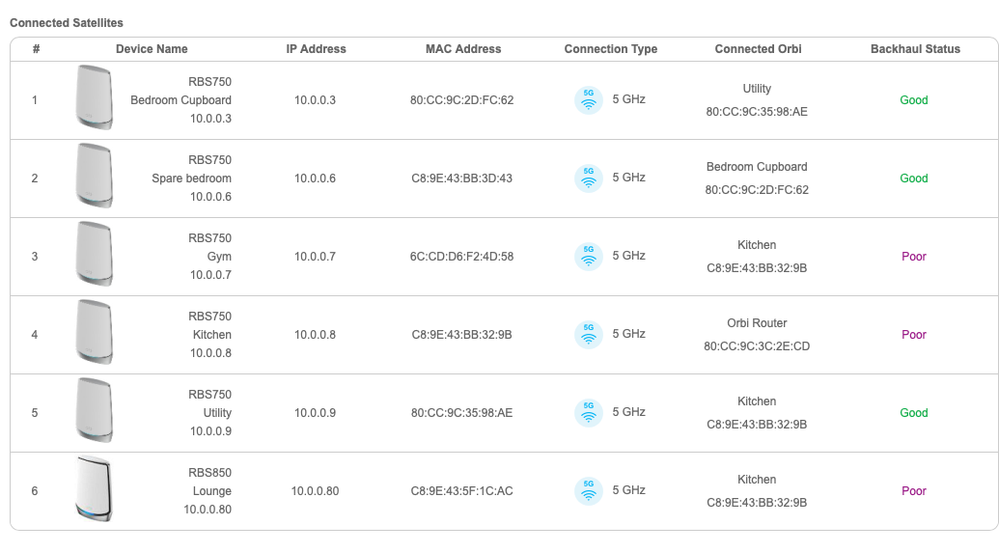Screen dimensions: 999x551
Task: Click the 5G Wi-Fi icon in Utility row
Action: coord(589,412)
